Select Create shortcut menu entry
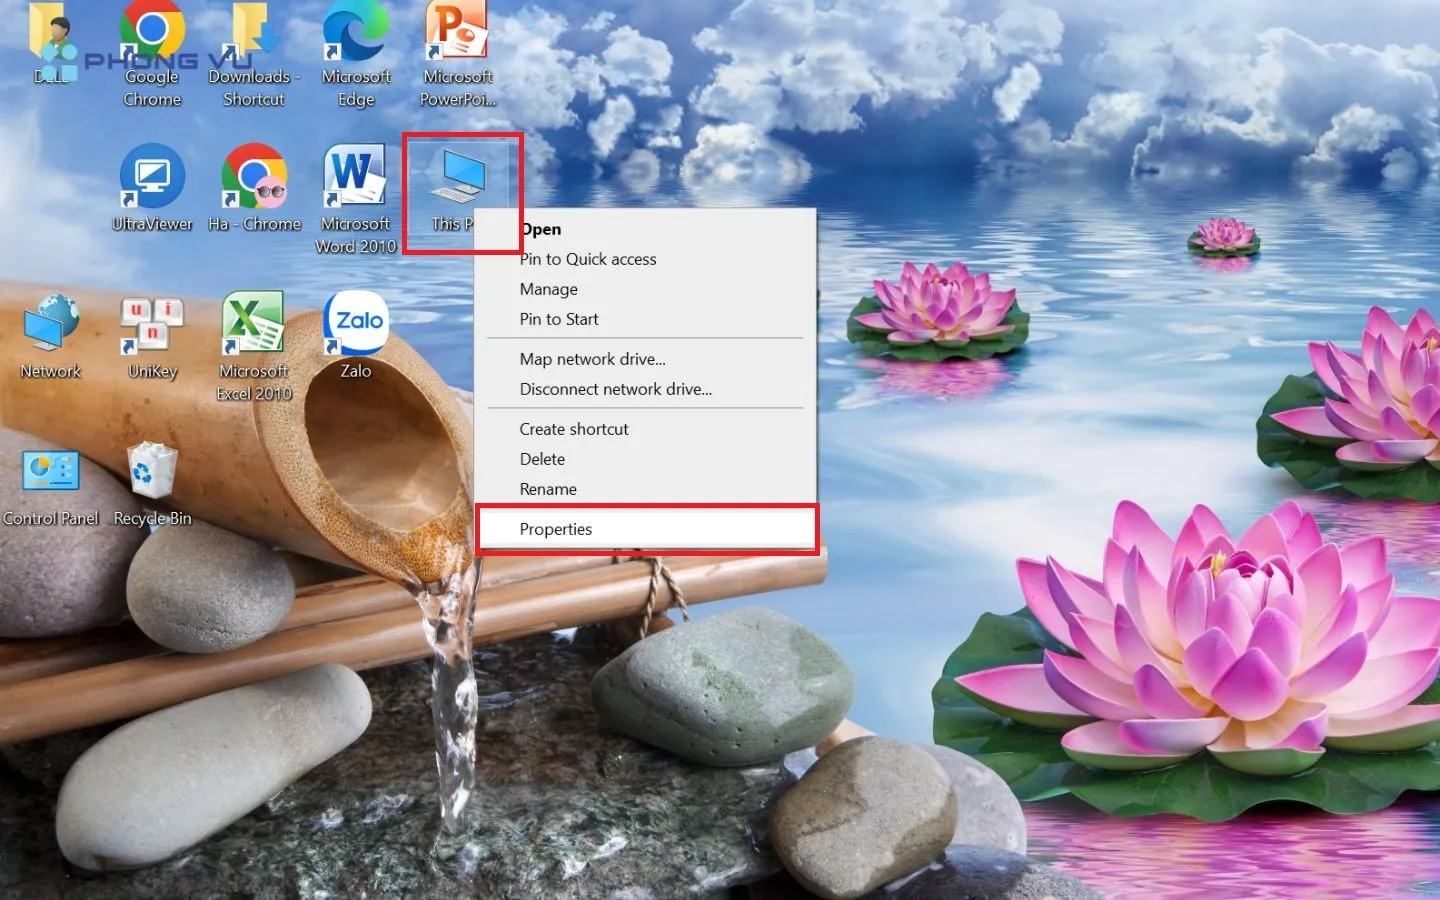 pyautogui.click(x=574, y=429)
